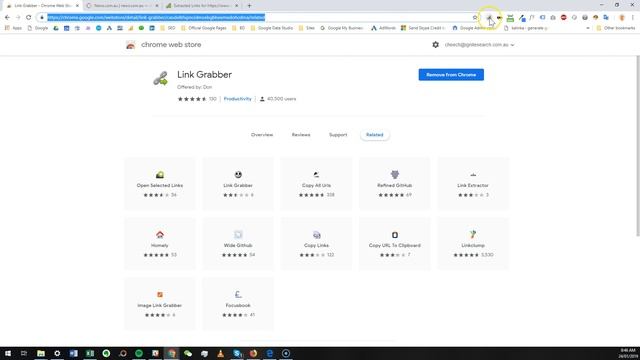Switch to the Overview tab

click(x=262, y=135)
